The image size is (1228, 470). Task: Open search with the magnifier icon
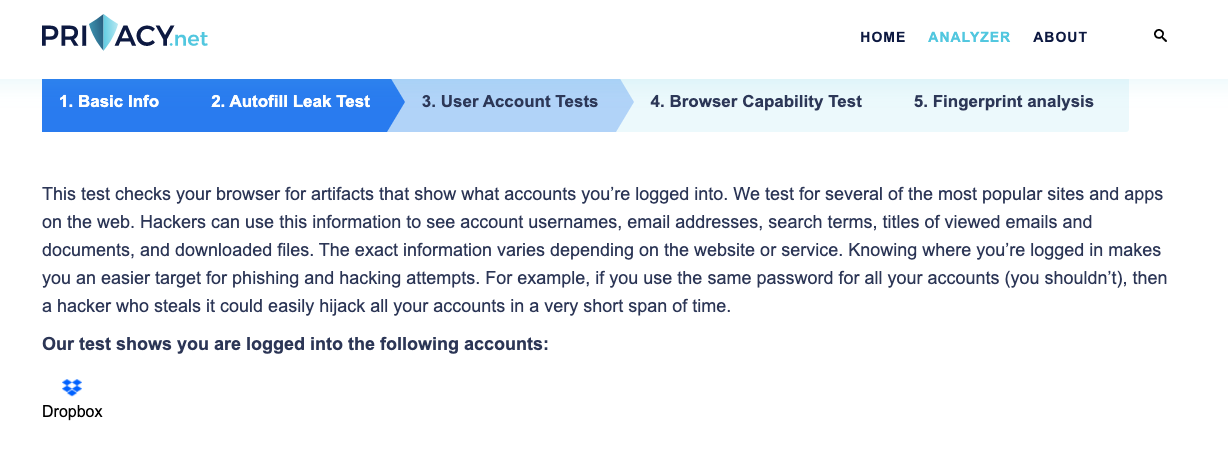point(1160,36)
